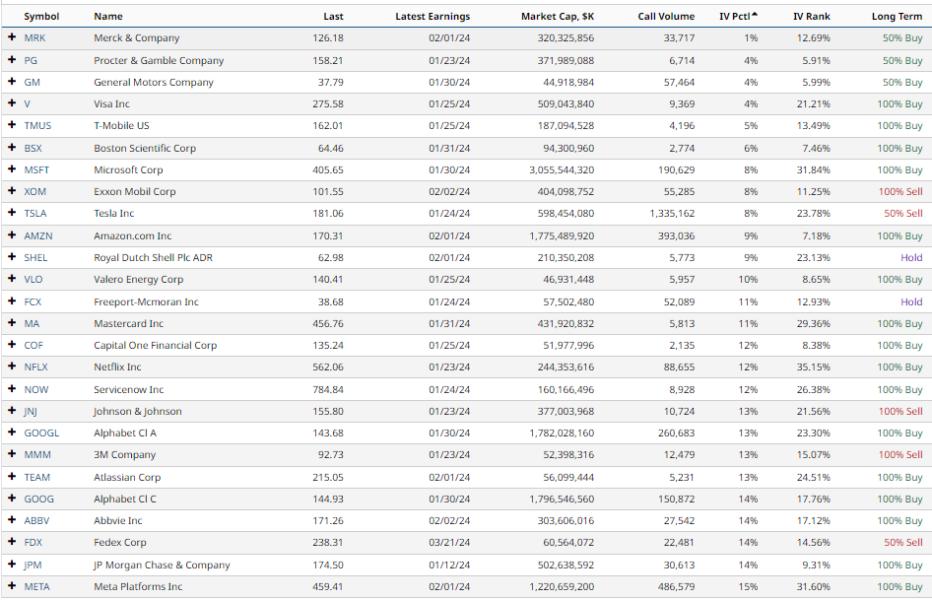The image size is (932, 600).
Task: Expand the BSX row plus icon
Action: click(x=12, y=147)
